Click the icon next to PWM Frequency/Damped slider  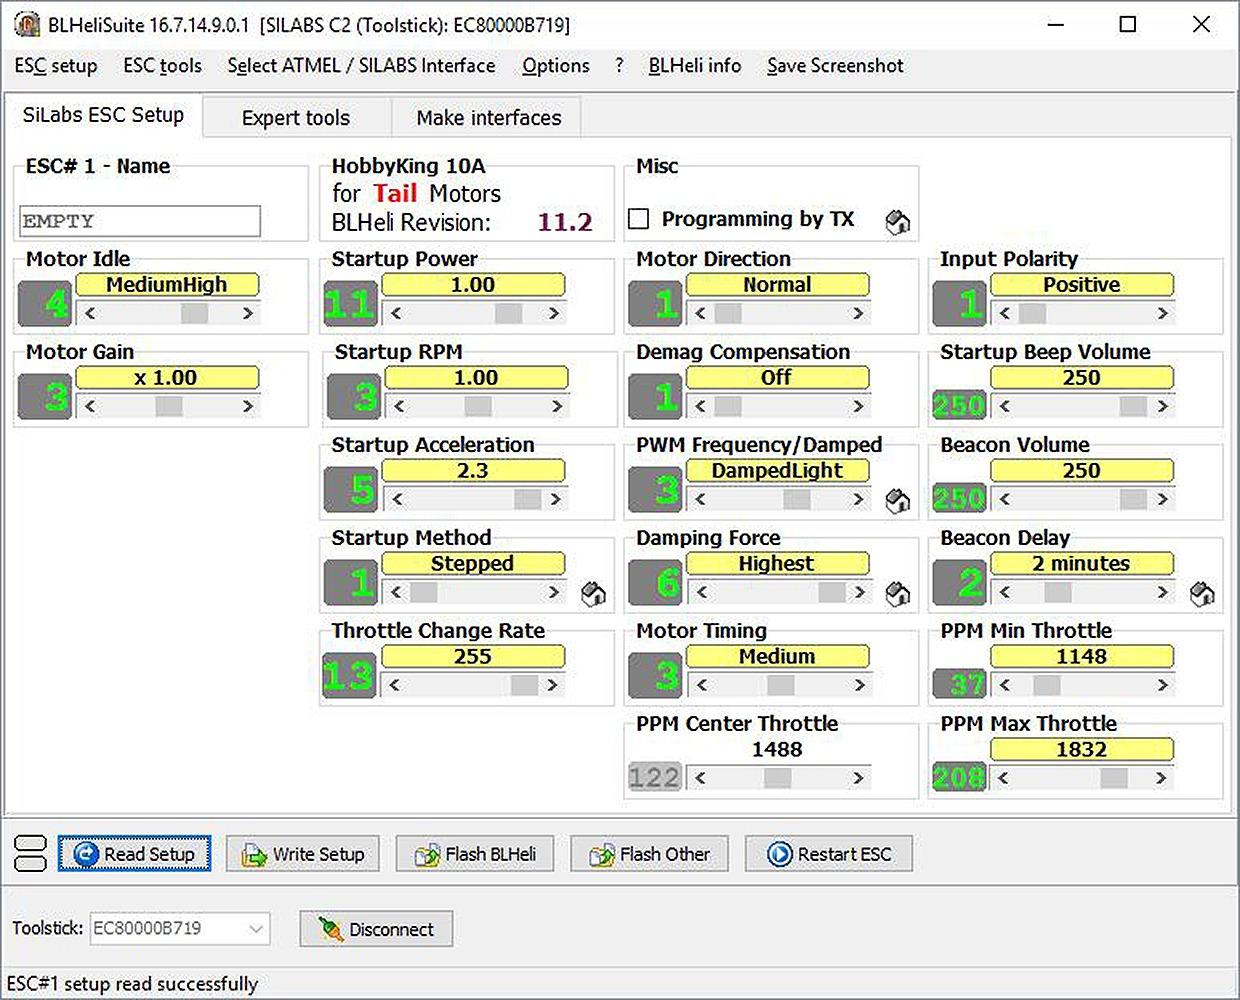coord(897,500)
